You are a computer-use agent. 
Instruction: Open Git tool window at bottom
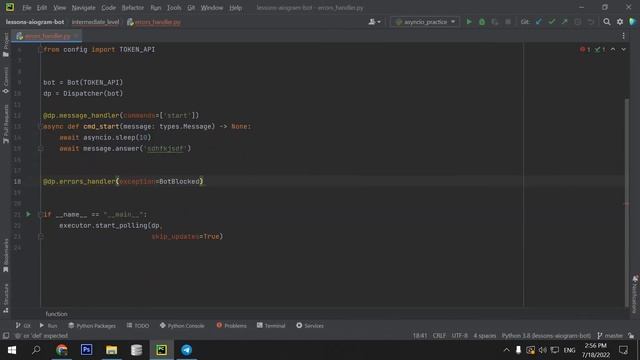[x=23, y=325]
